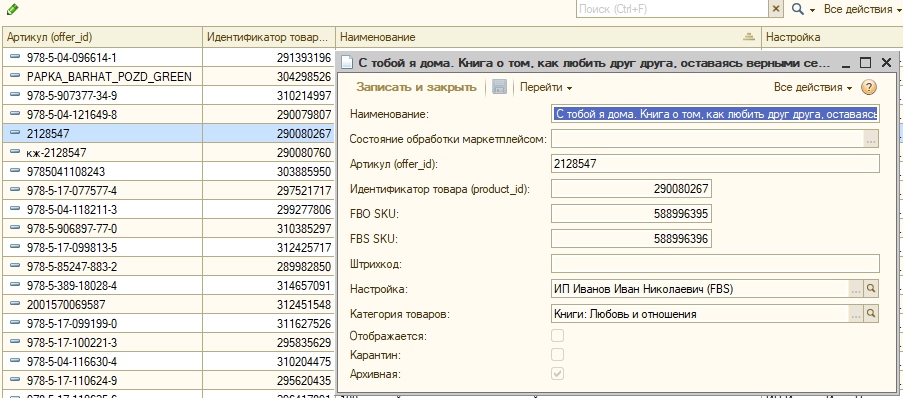The width and height of the screenshot is (903, 398).
Task: Select row PAPKA_BARHAT_POZD_GREEN
Action: (x=169, y=76)
